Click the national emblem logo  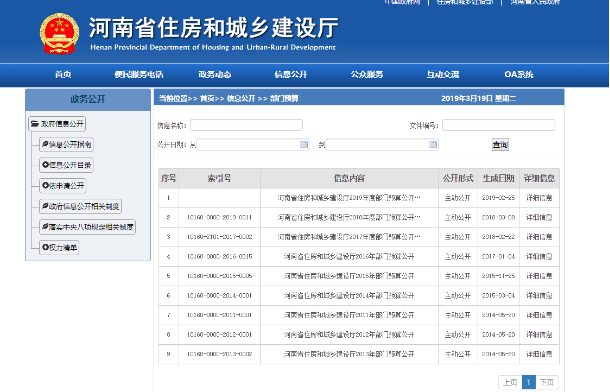click(59, 34)
